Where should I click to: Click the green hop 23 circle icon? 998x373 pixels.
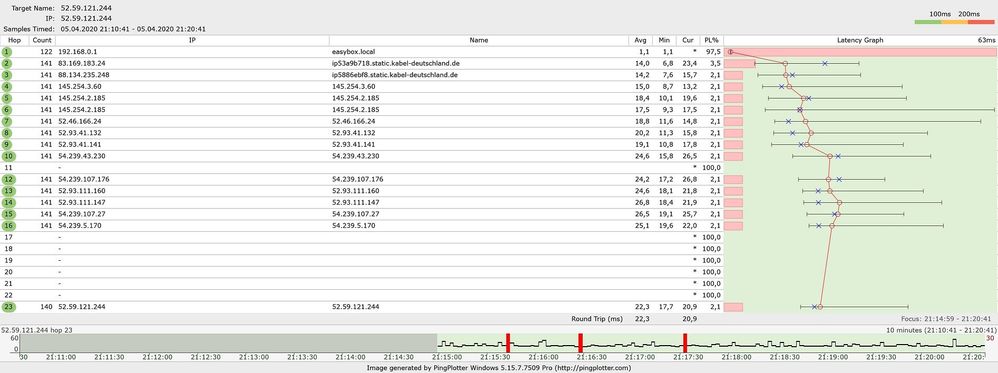pos(8,307)
